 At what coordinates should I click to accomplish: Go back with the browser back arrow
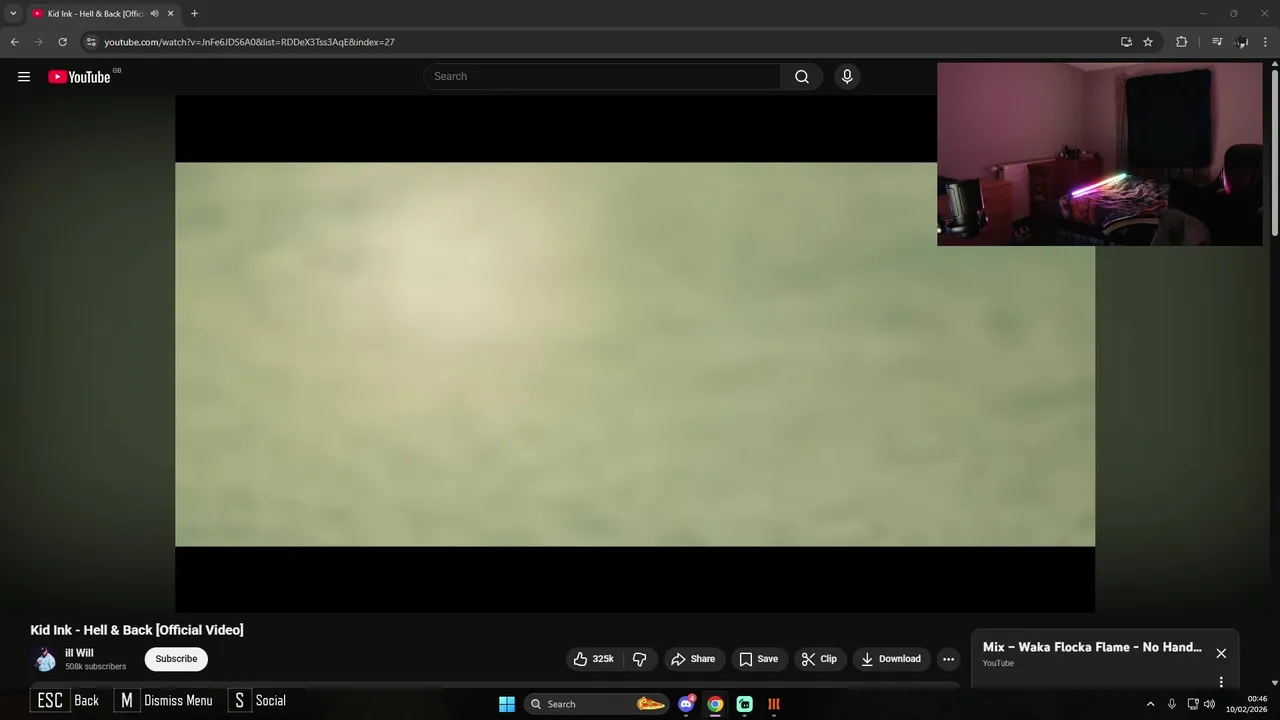(14, 42)
